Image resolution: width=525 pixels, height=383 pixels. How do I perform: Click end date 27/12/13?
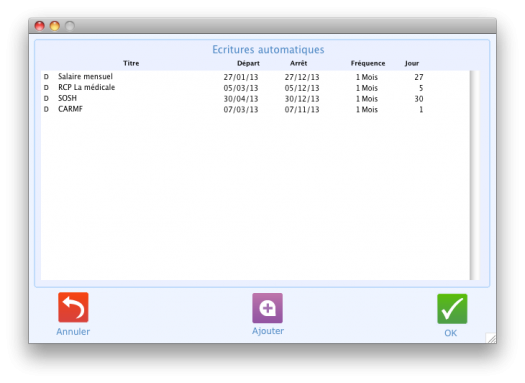pos(302,77)
